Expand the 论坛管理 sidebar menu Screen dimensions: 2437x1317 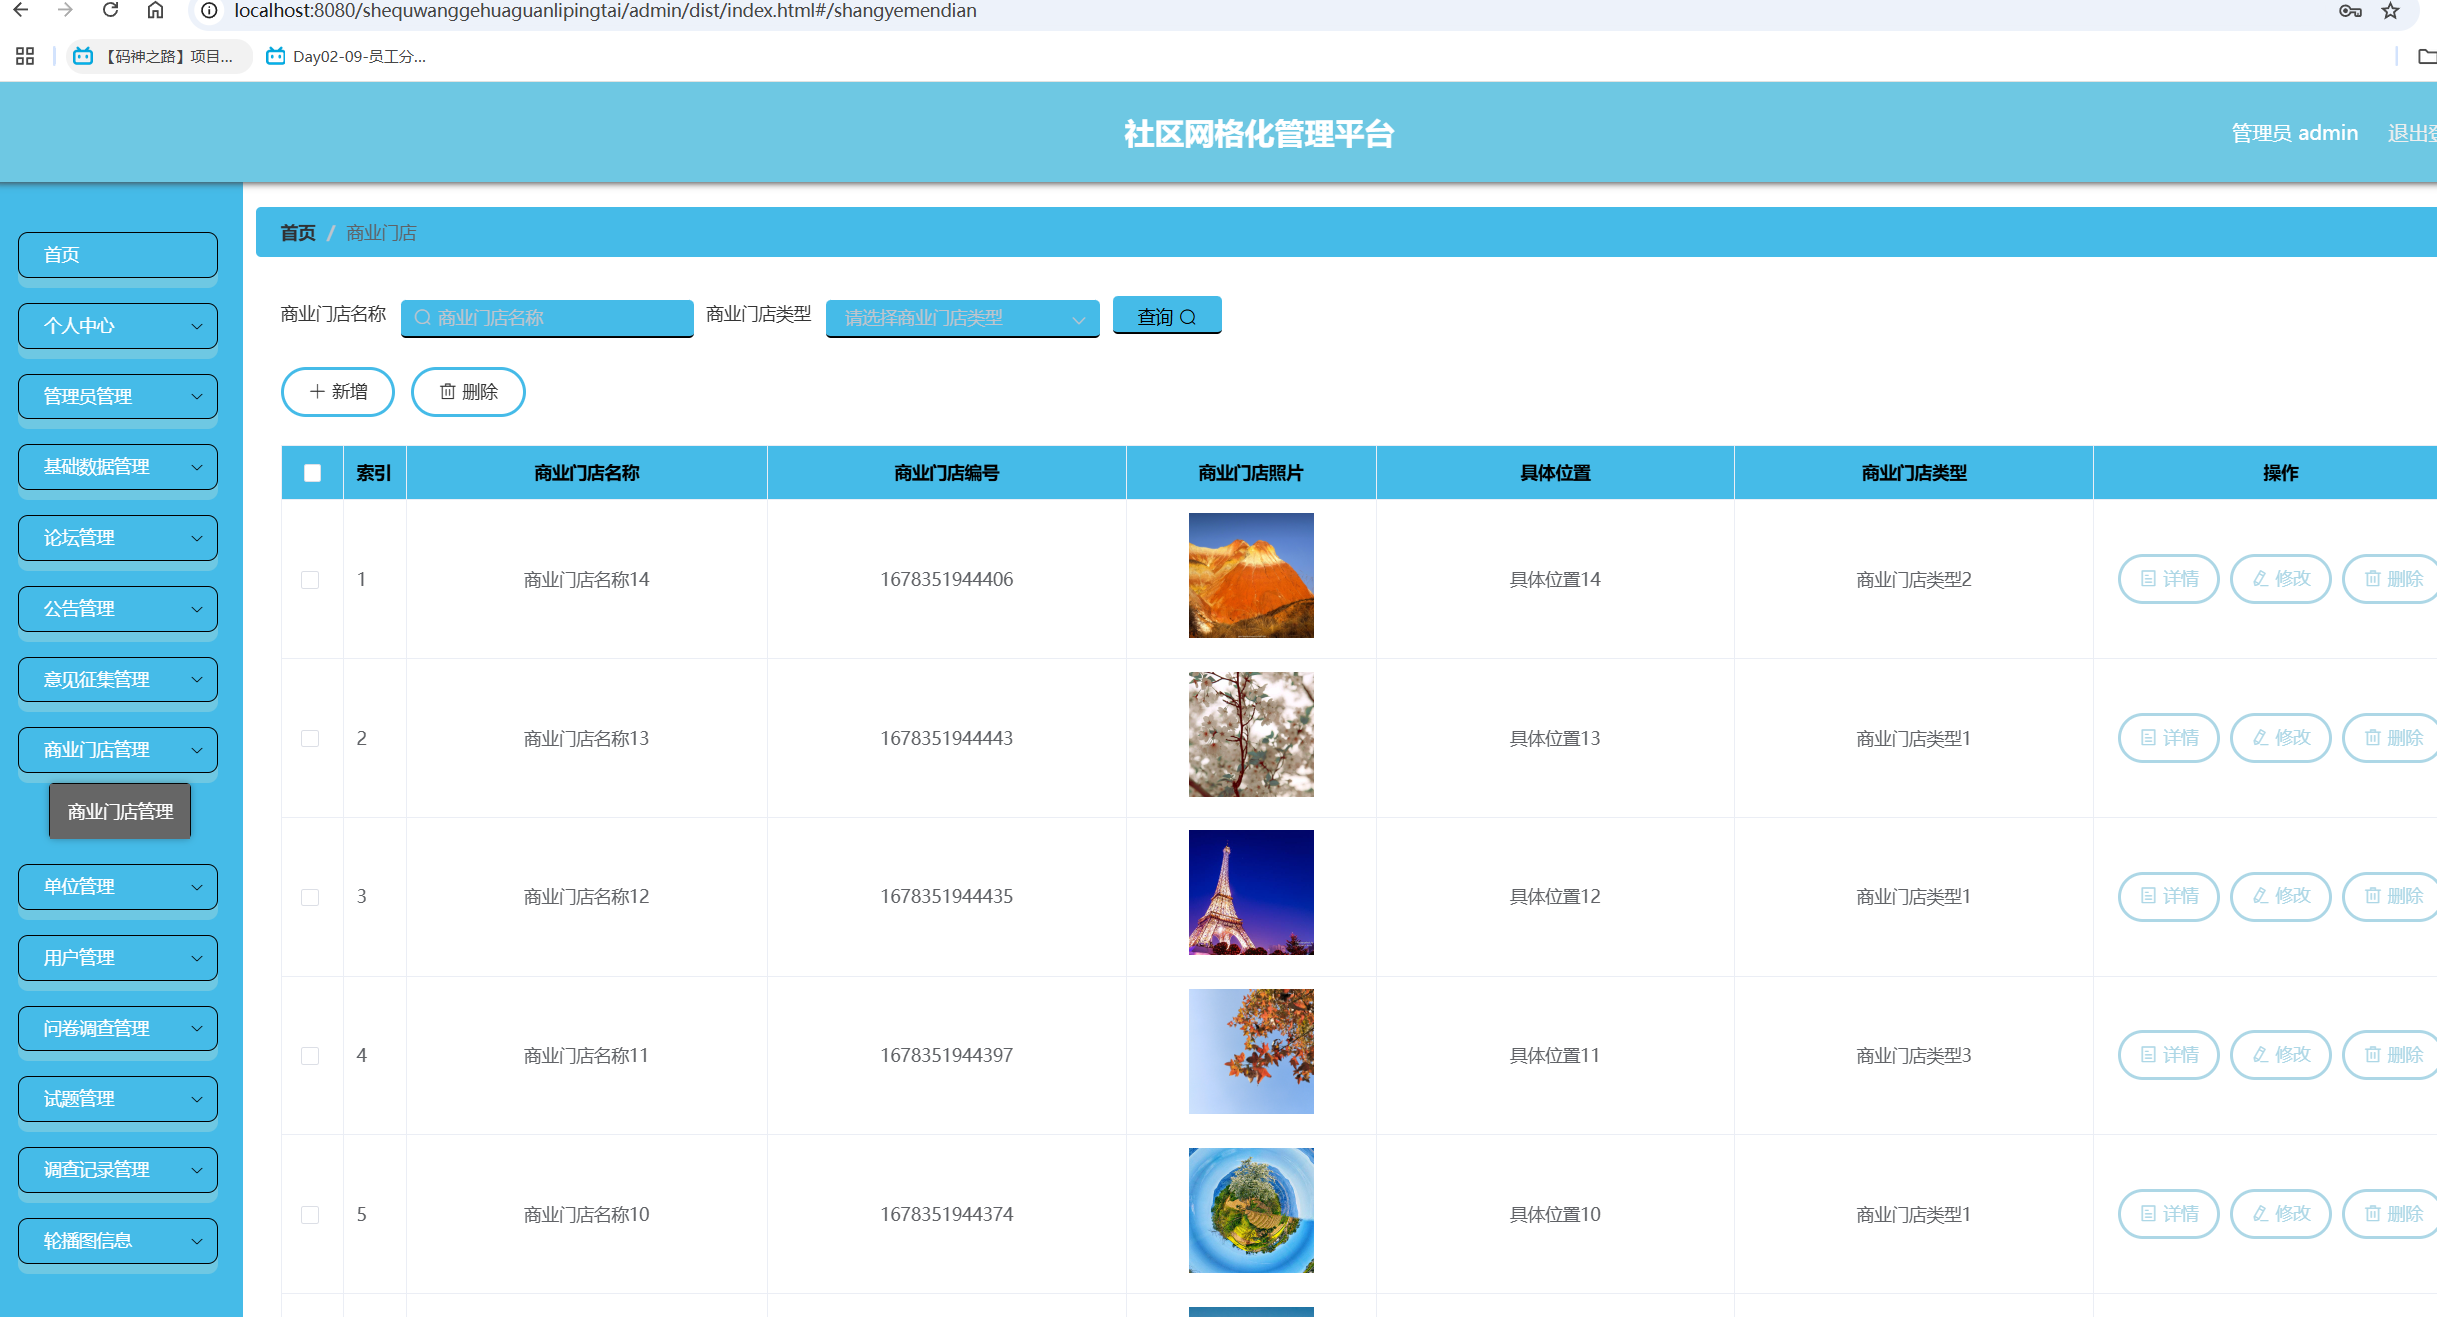(x=118, y=538)
